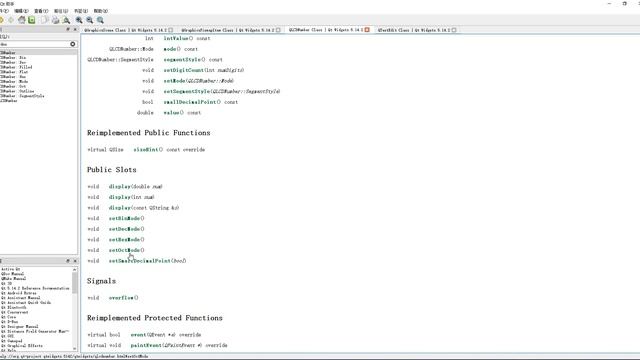
Task: Select QLCDNumber::Filled in the index list
Action: pos(16,67)
